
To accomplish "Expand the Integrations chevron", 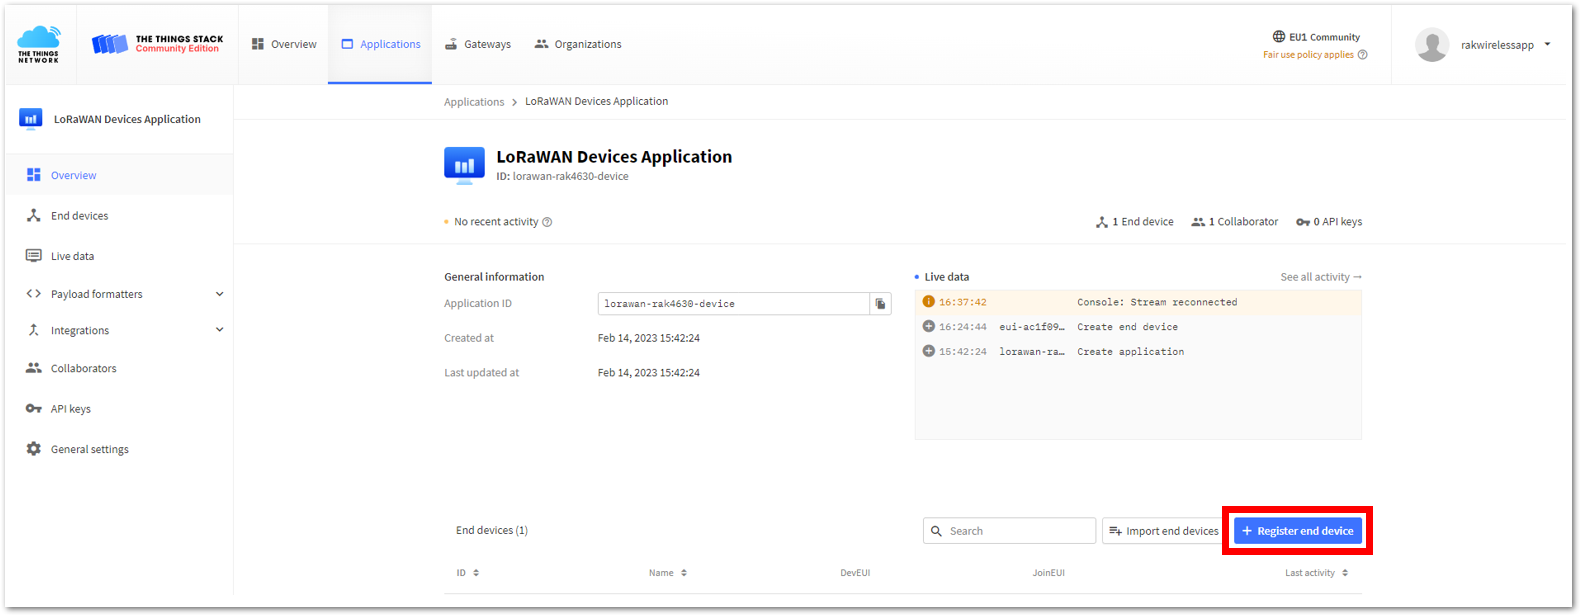I will (220, 330).
